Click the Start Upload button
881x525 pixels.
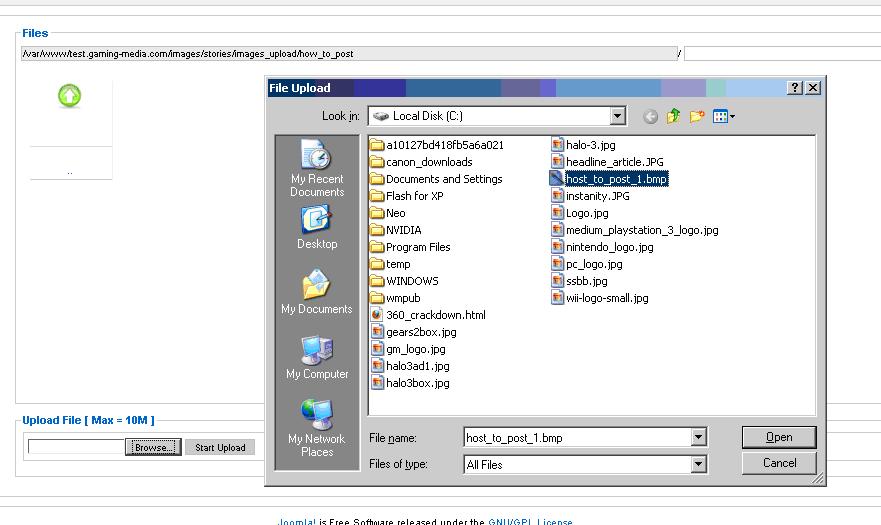pos(220,447)
